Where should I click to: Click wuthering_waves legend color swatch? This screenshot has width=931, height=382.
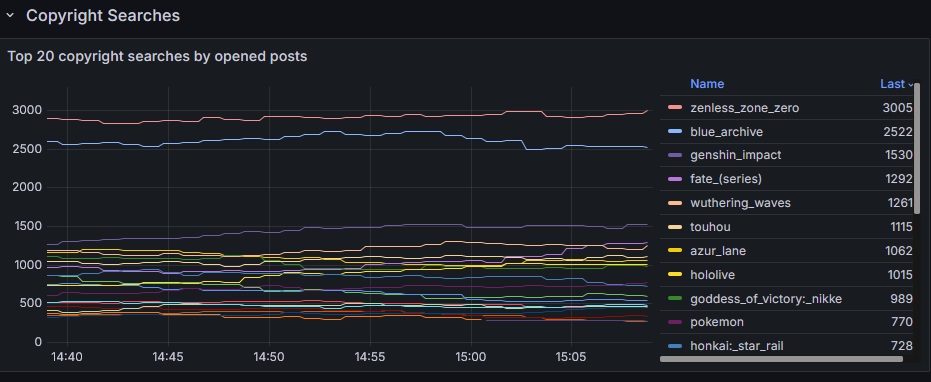click(x=674, y=203)
